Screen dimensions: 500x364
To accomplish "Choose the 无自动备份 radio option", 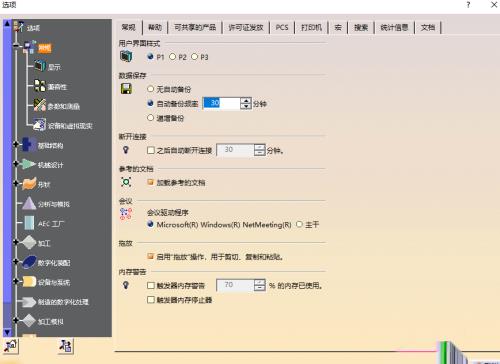I will [x=150, y=89].
